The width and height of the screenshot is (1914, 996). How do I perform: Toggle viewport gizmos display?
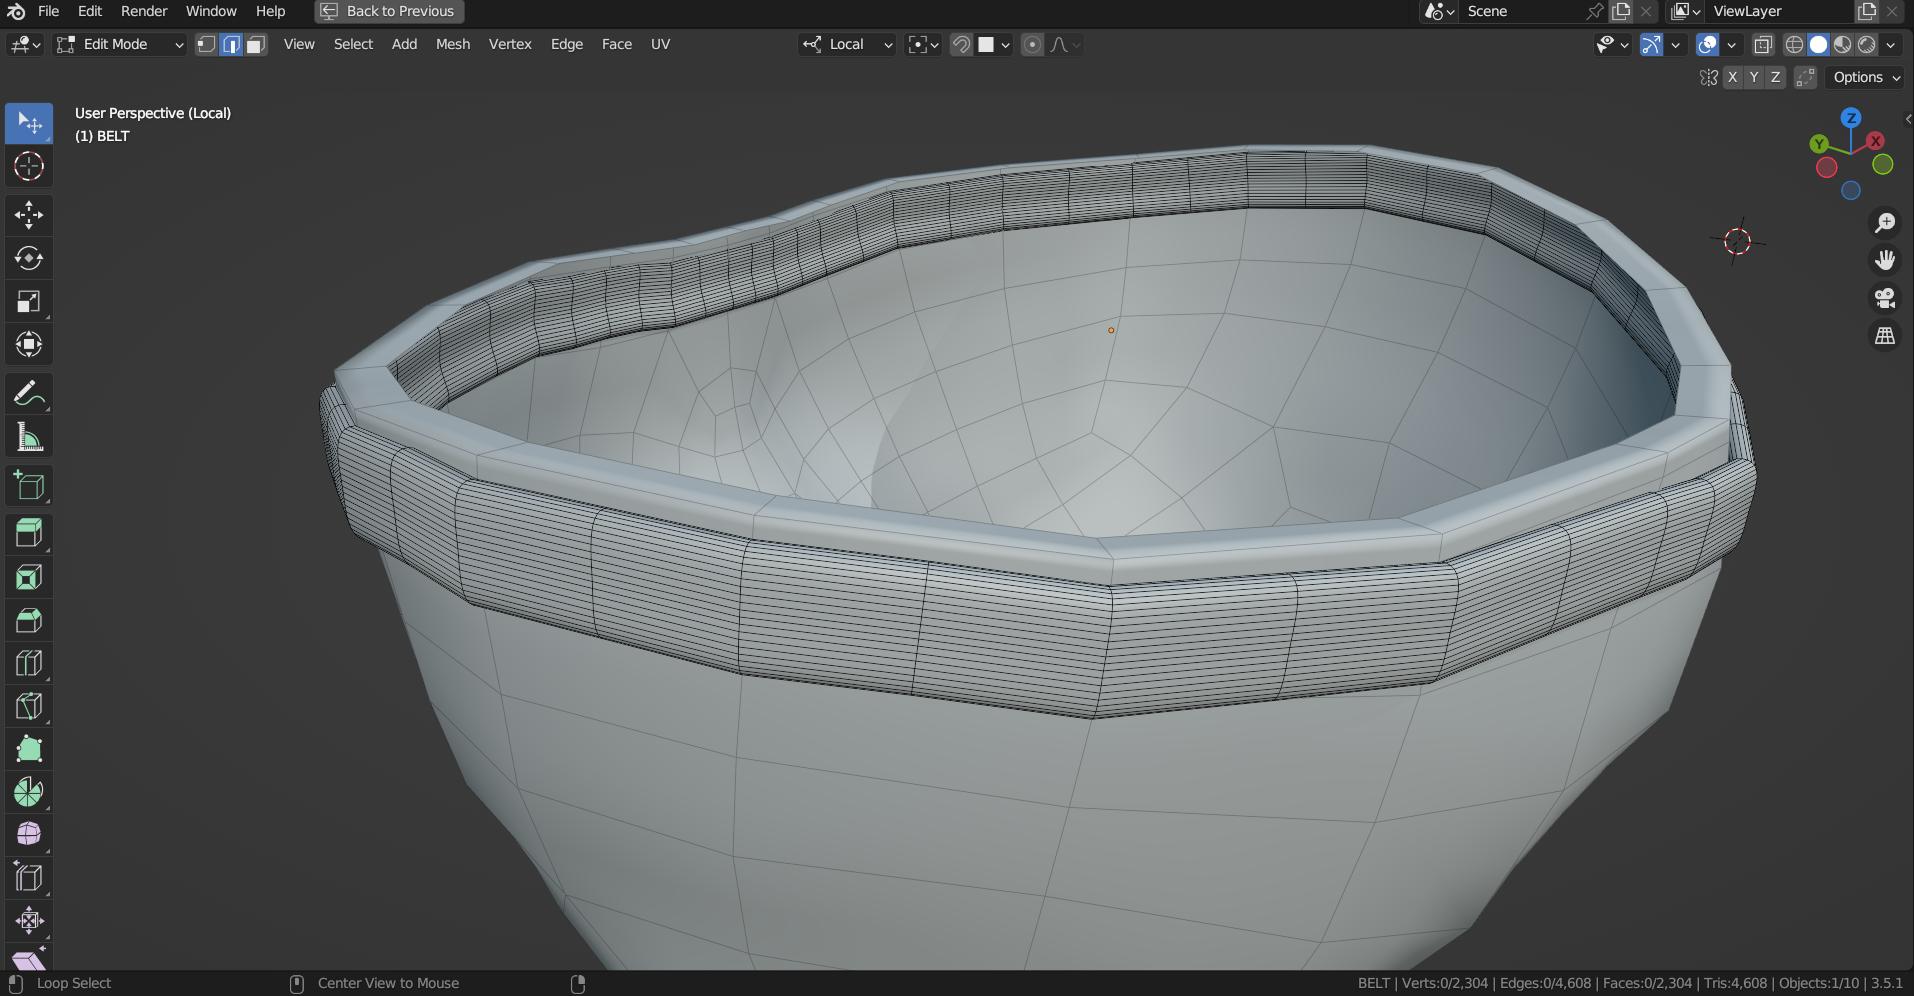(1652, 44)
